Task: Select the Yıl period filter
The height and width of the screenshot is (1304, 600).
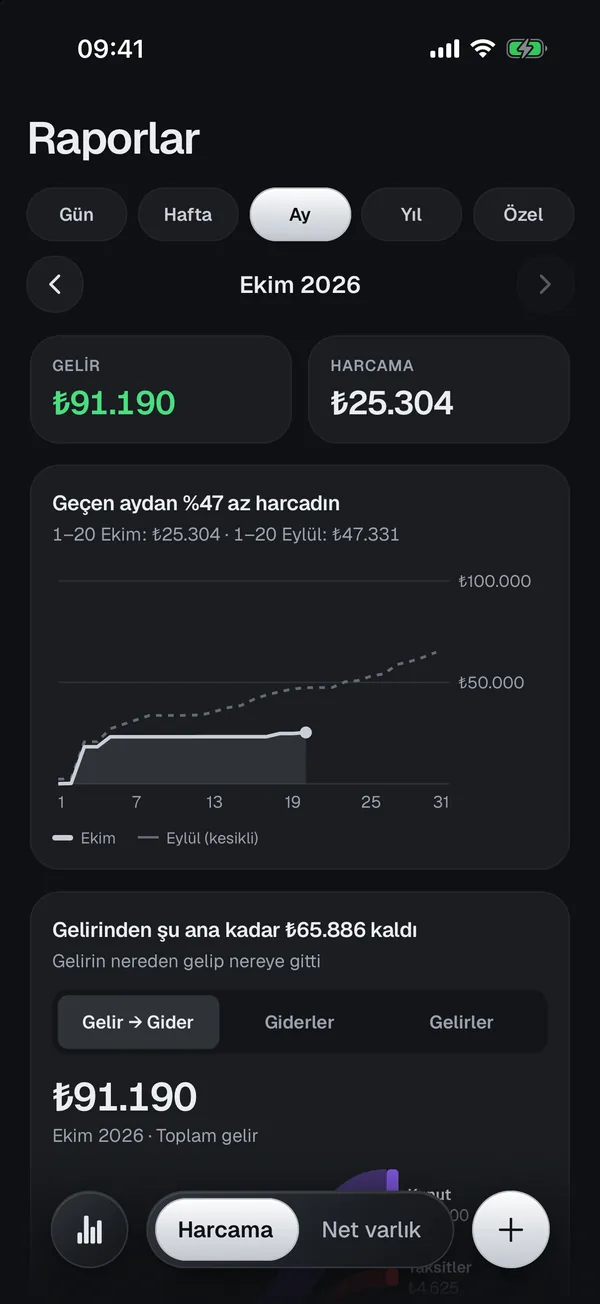Action: click(x=411, y=215)
